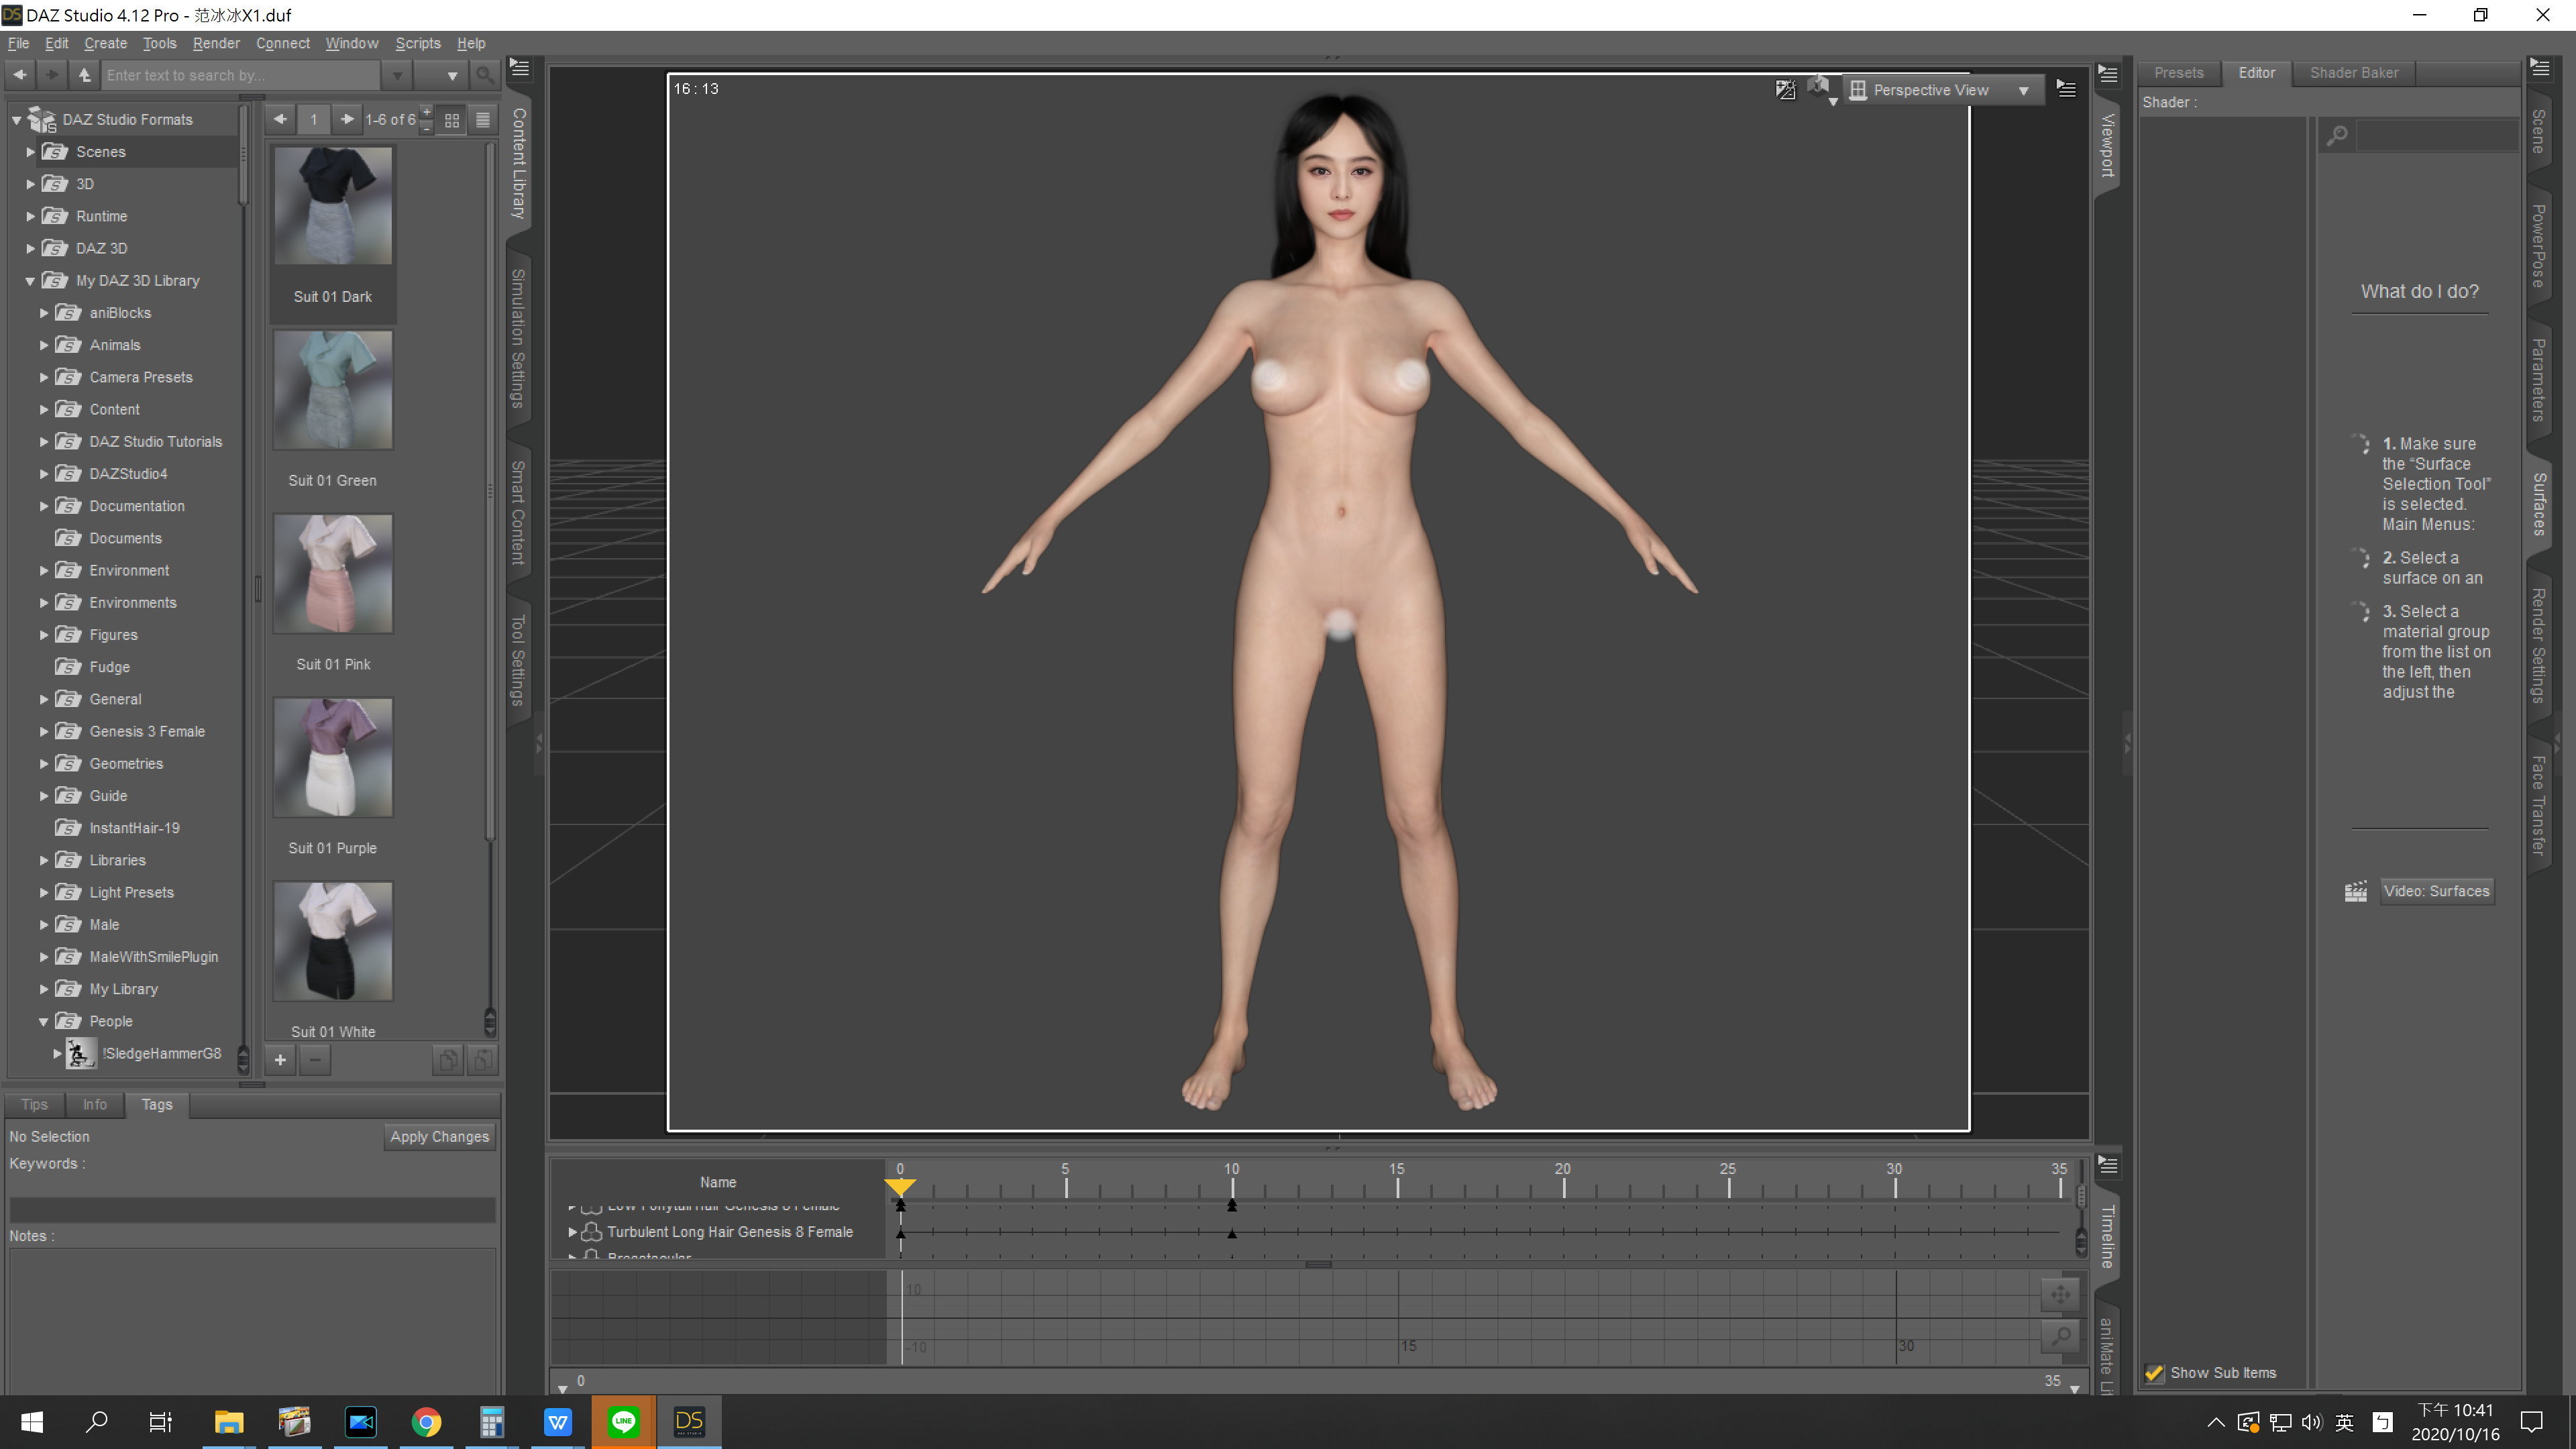2576x1449 pixels.
Task: Click the content search magnifier button
Action: (485, 75)
